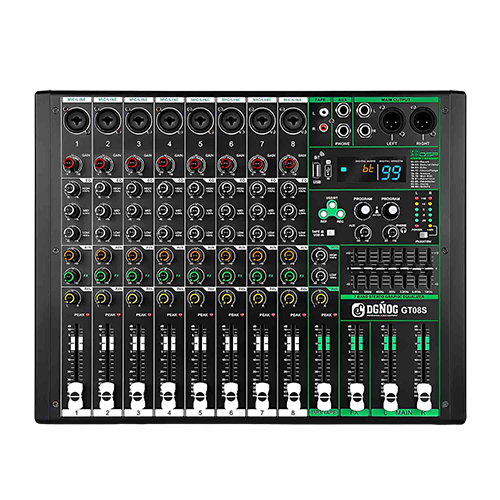Click the LEFT main XLR output connector
Image resolution: width=500 pixels, height=500 pixels.
[x=392, y=121]
